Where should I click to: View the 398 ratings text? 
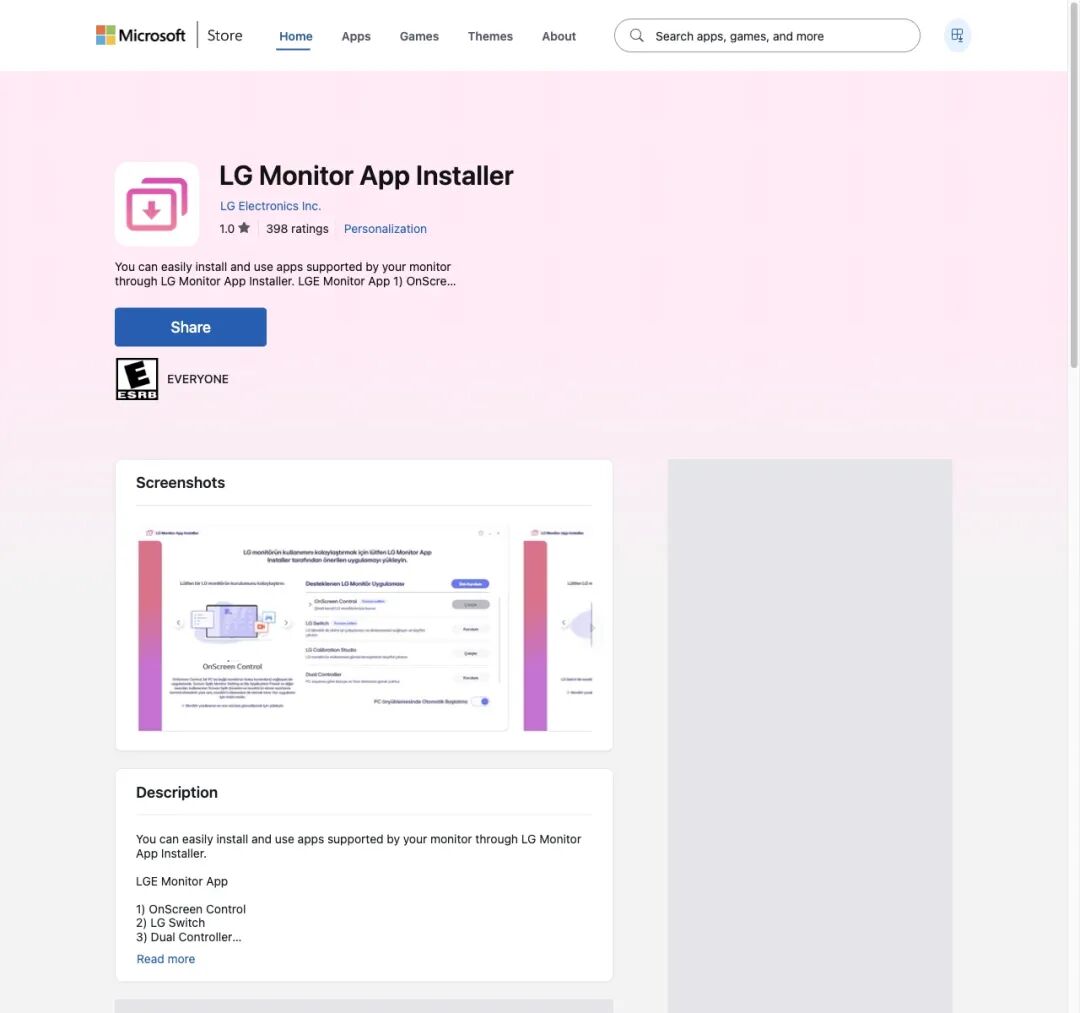click(297, 229)
